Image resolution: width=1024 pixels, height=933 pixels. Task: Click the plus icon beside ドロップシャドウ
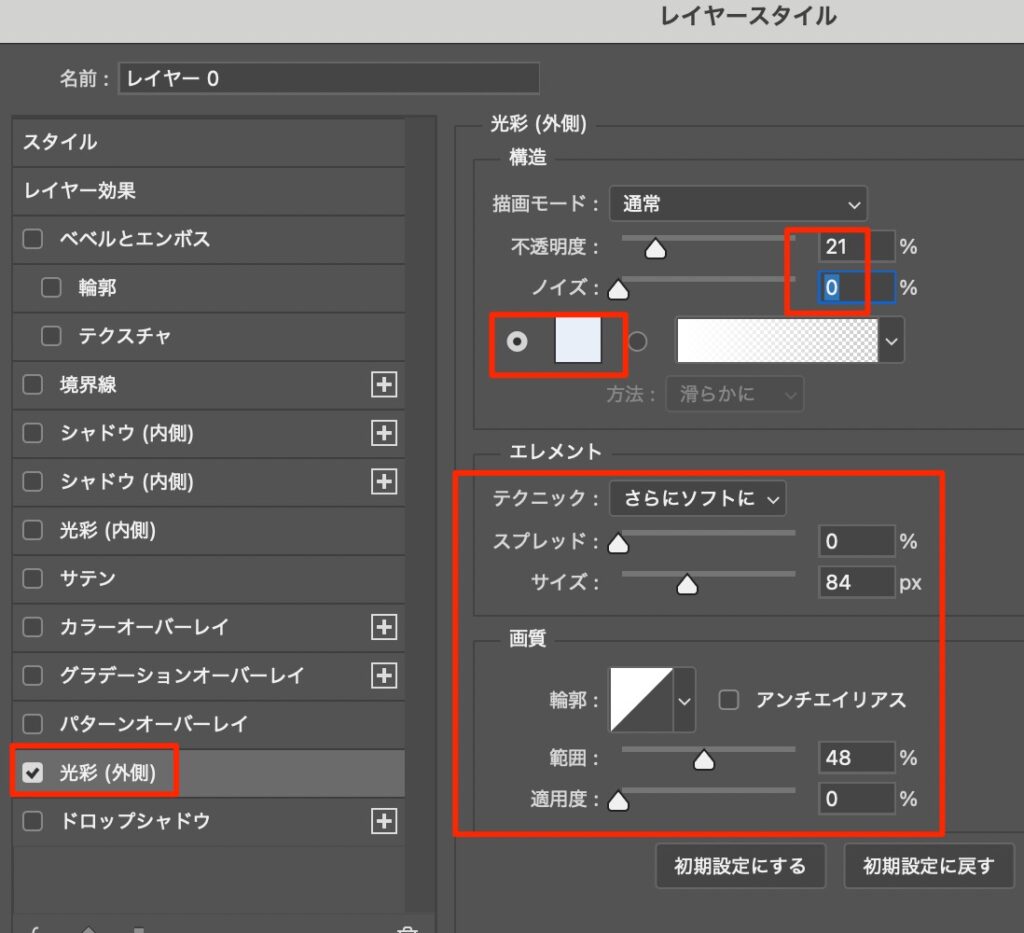coord(384,821)
